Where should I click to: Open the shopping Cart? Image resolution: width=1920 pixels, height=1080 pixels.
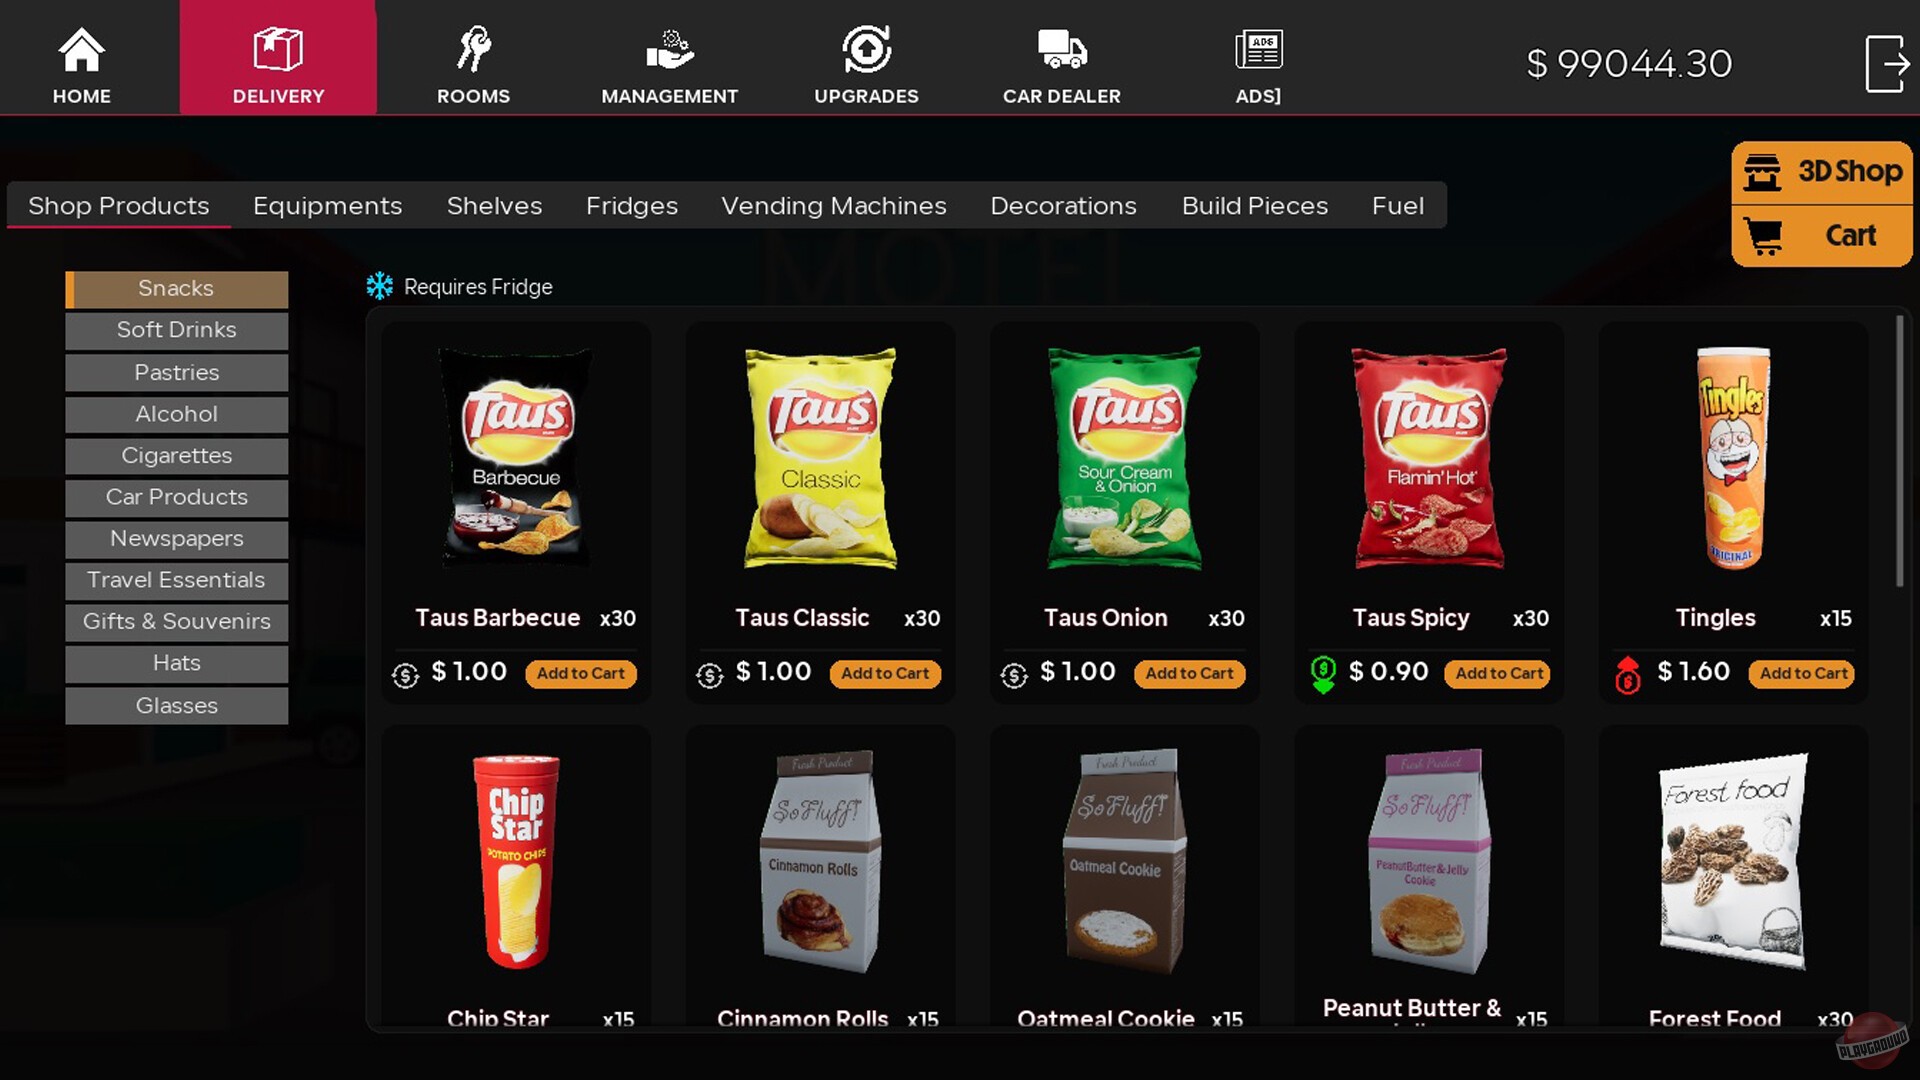[1822, 236]
